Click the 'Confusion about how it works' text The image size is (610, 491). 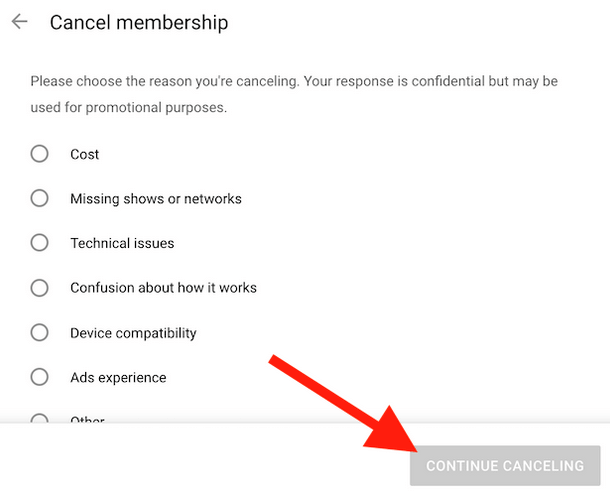(163, 288)
